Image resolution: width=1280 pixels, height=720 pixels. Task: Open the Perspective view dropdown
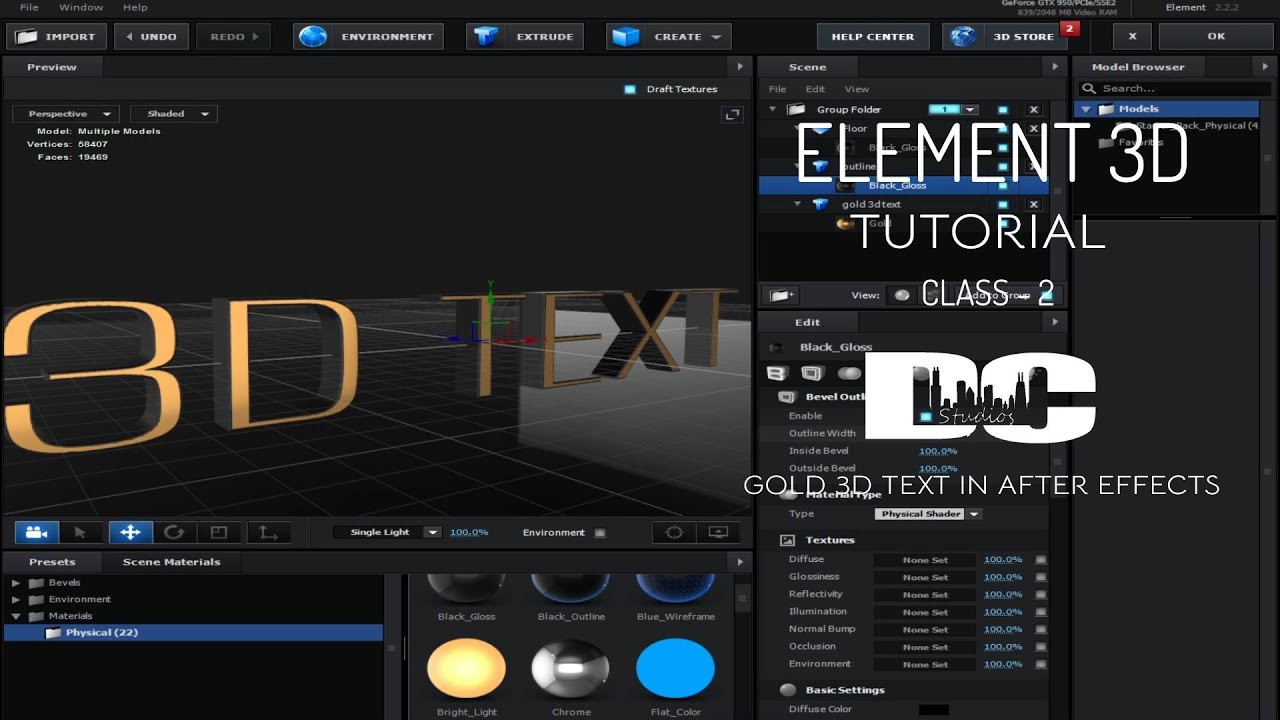(66, 114)
